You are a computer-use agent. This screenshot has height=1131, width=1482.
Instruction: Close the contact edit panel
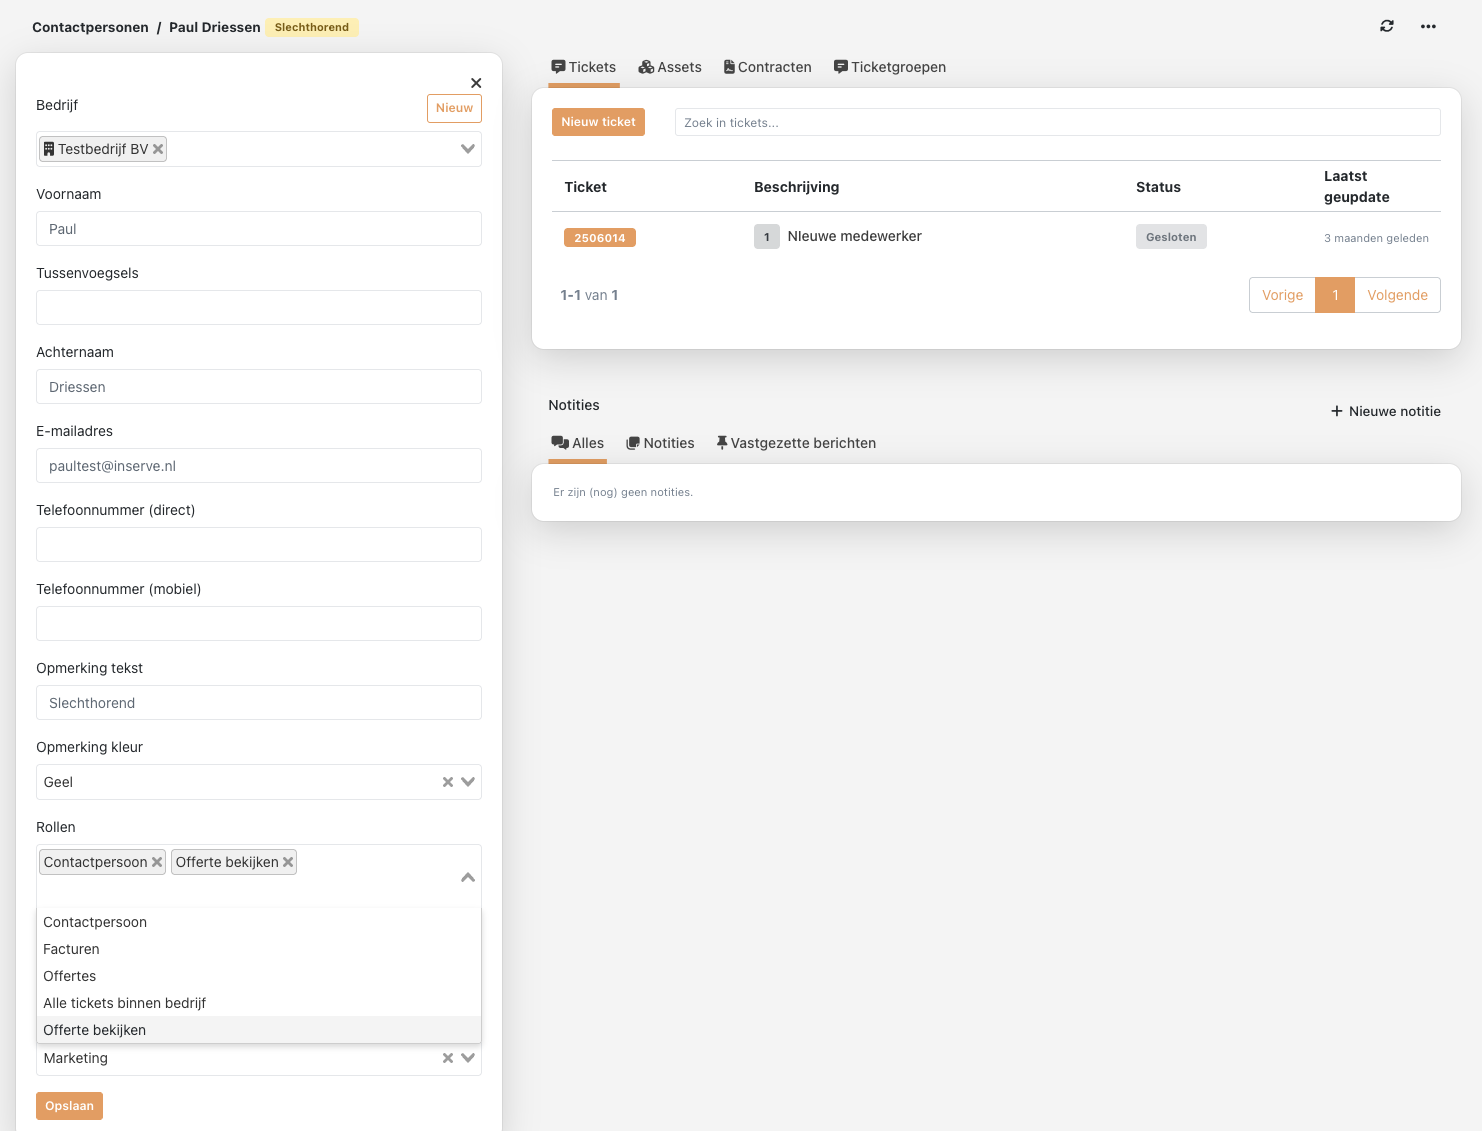(476, 83)
